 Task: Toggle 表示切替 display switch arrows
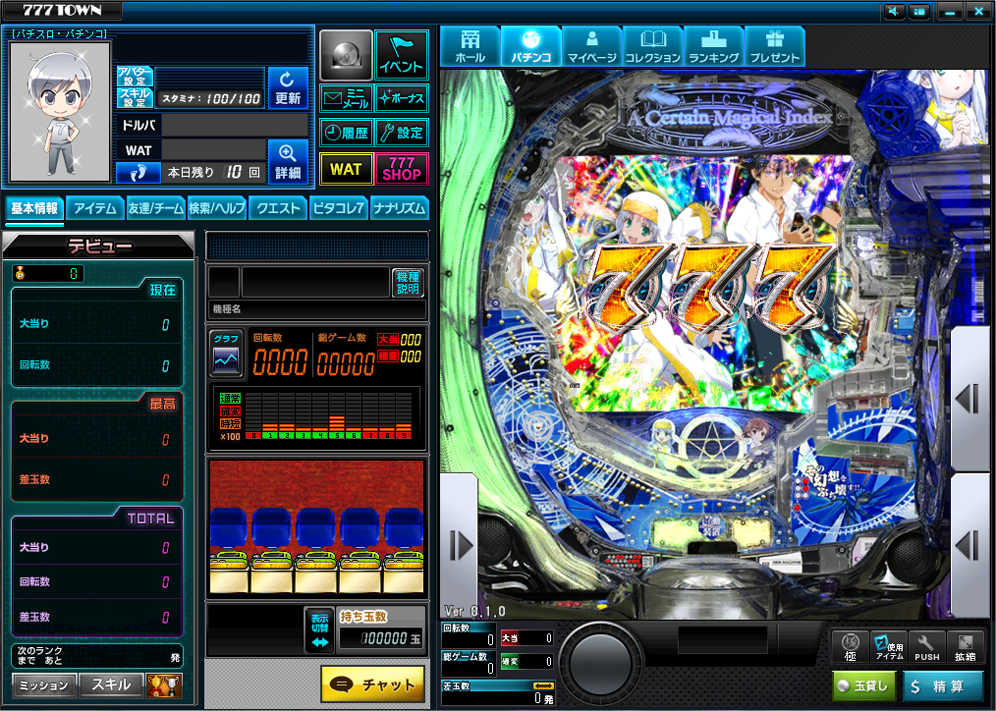click(320, 630)
